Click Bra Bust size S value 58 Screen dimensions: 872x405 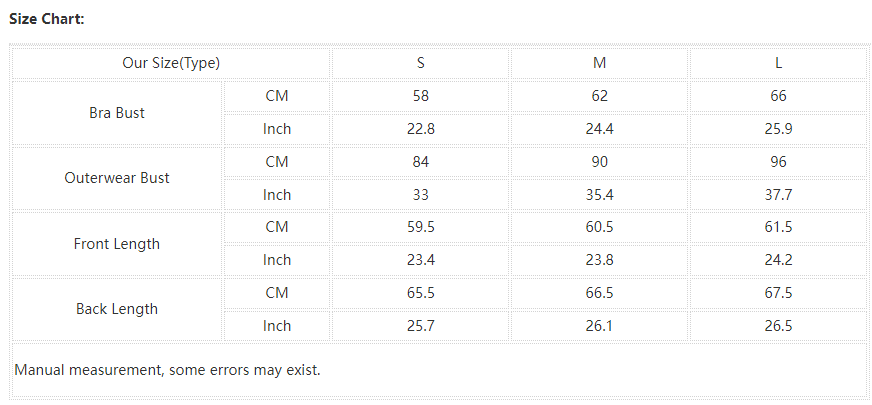pyautogui.click(x=420, y=96)
